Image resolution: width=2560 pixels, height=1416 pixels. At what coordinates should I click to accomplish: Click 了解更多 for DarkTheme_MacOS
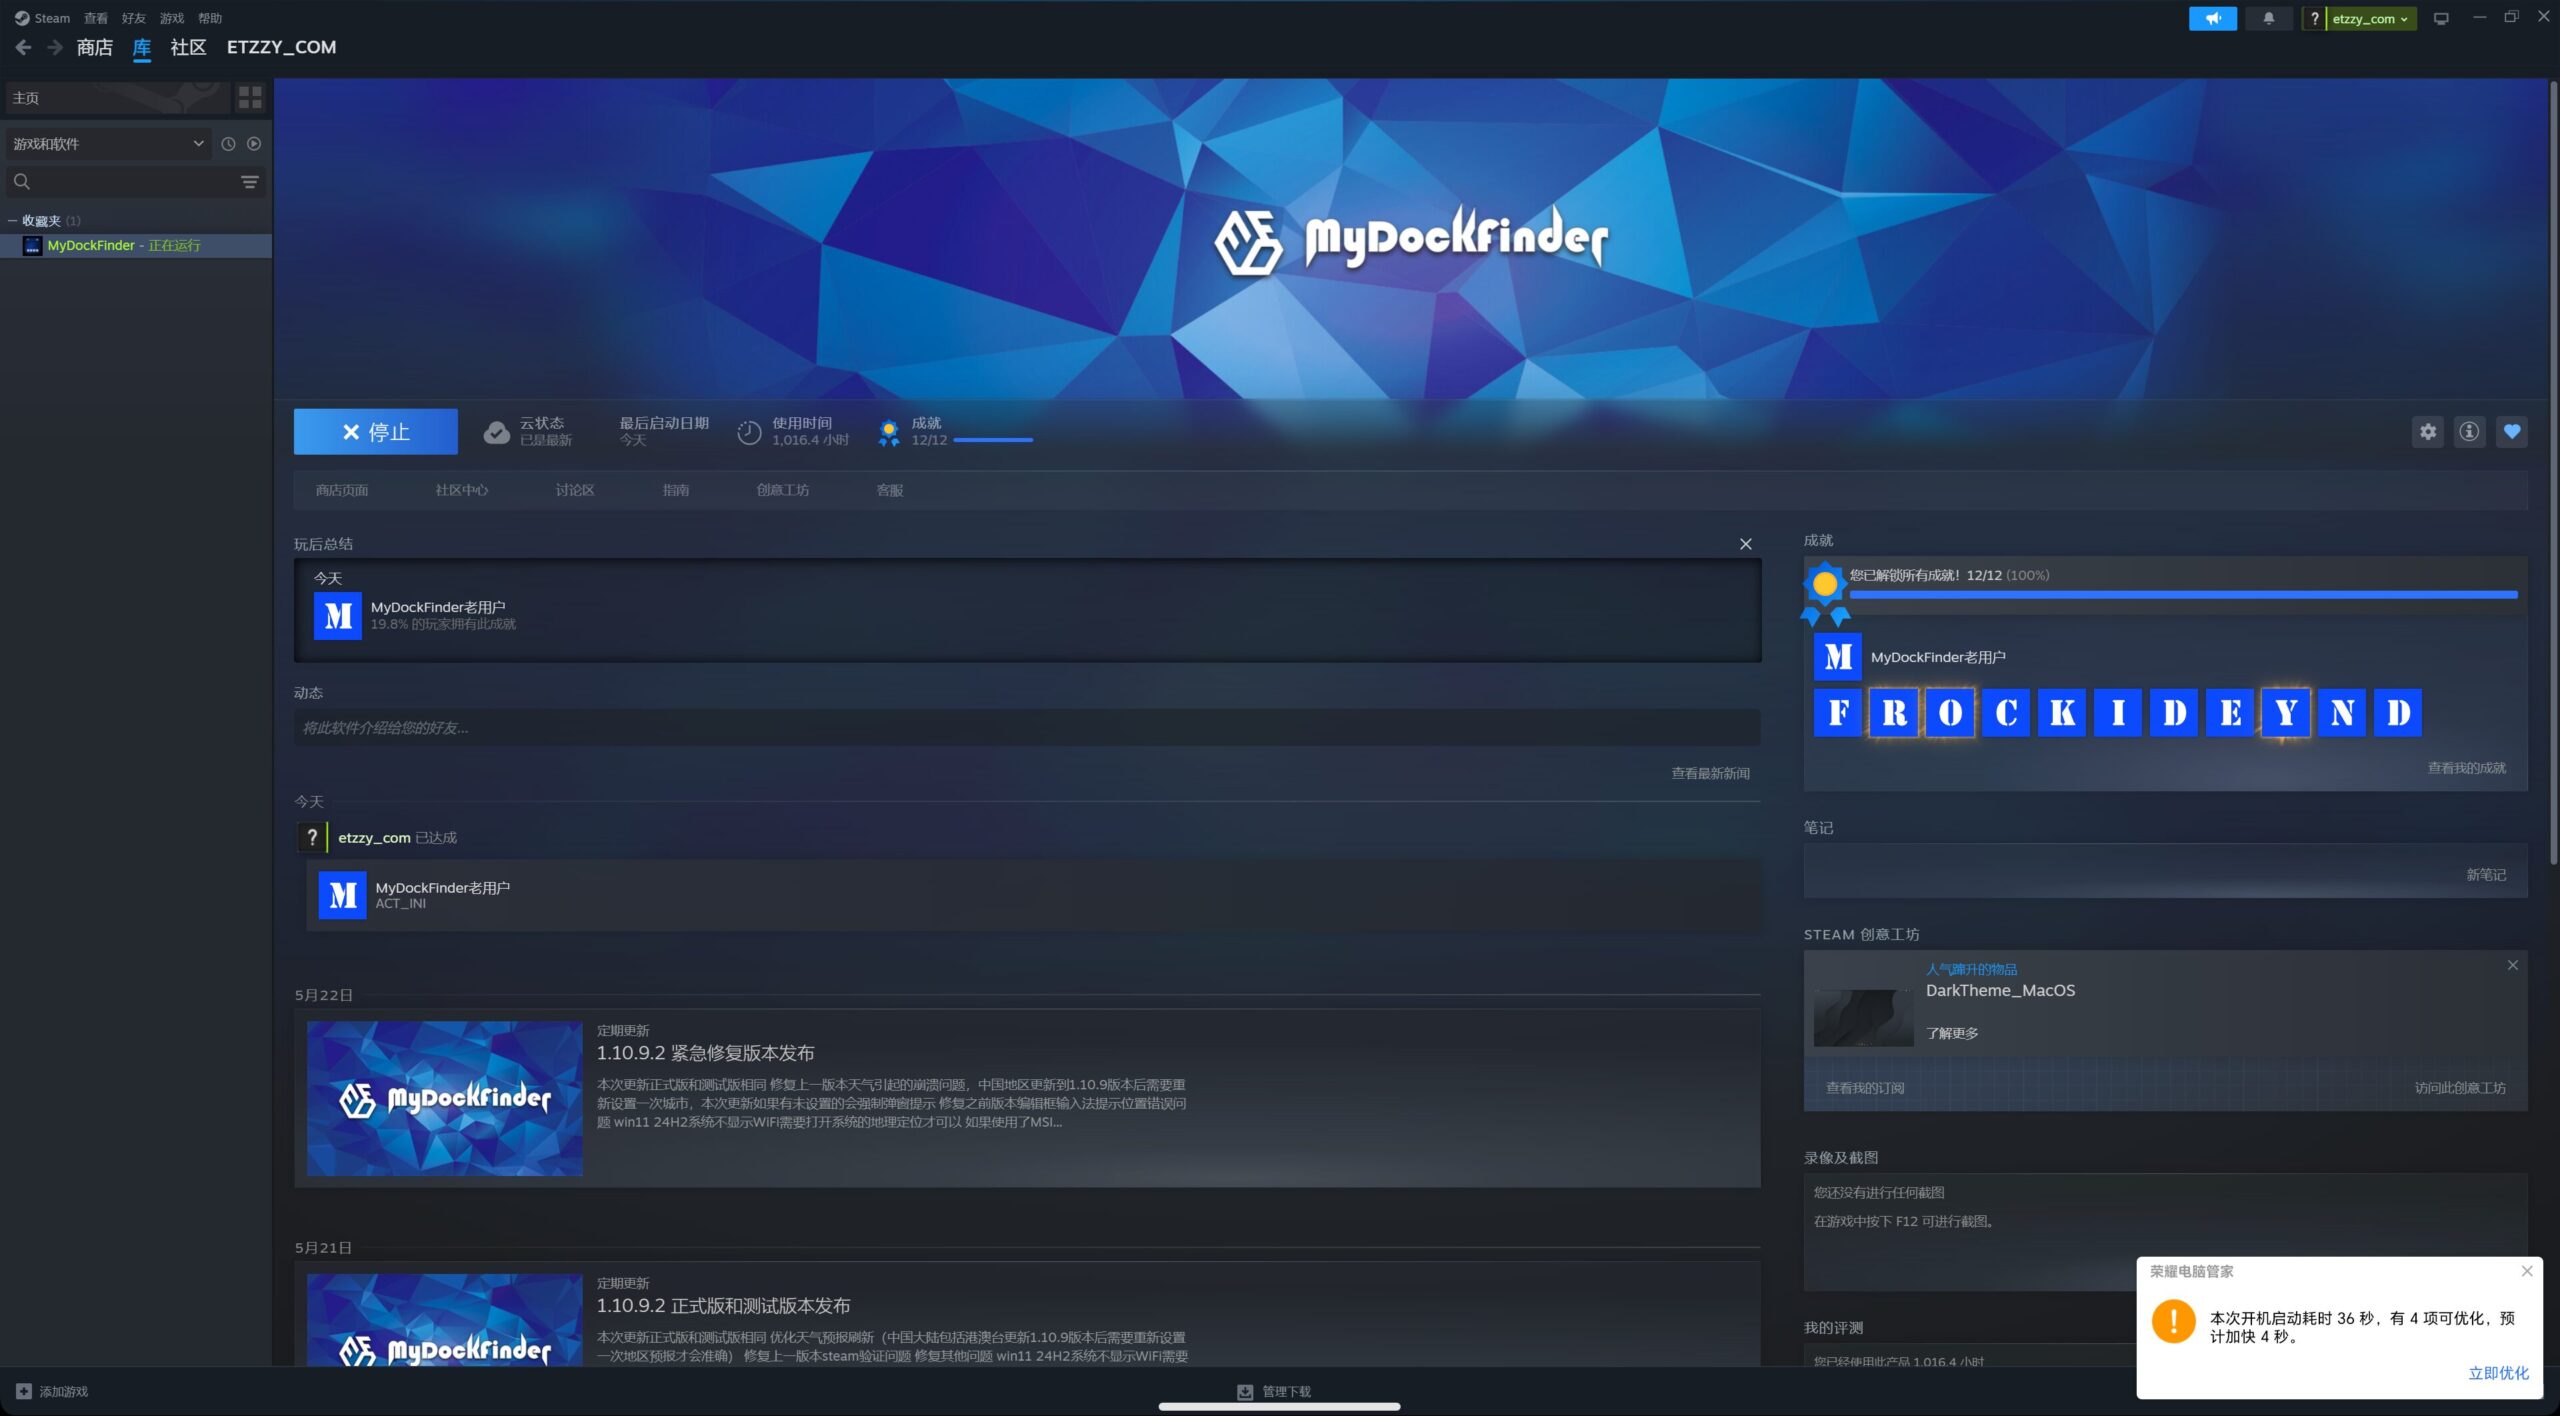pos(1952,1033)
